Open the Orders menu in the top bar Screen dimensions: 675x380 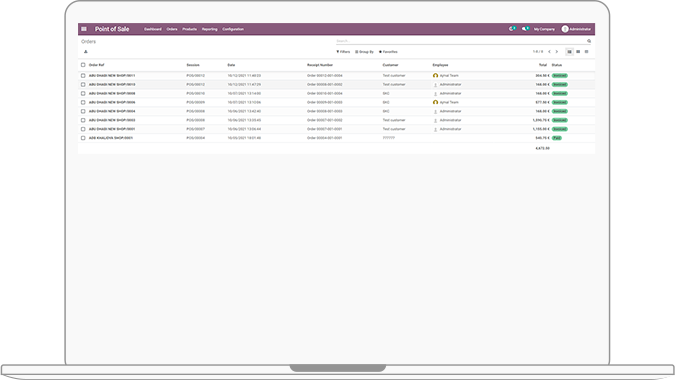click(172, 29)
